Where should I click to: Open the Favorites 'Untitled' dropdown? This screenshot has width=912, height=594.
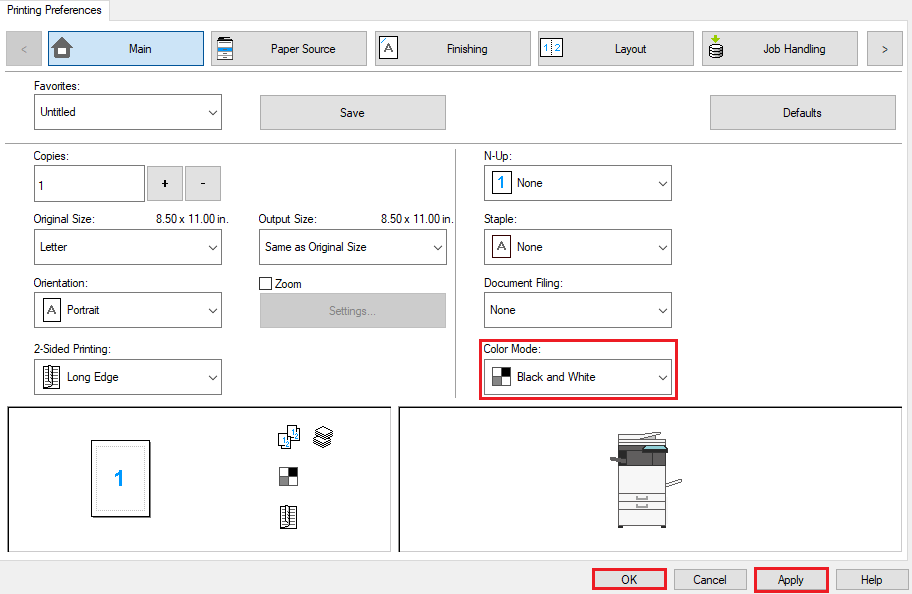click(127, 112)
